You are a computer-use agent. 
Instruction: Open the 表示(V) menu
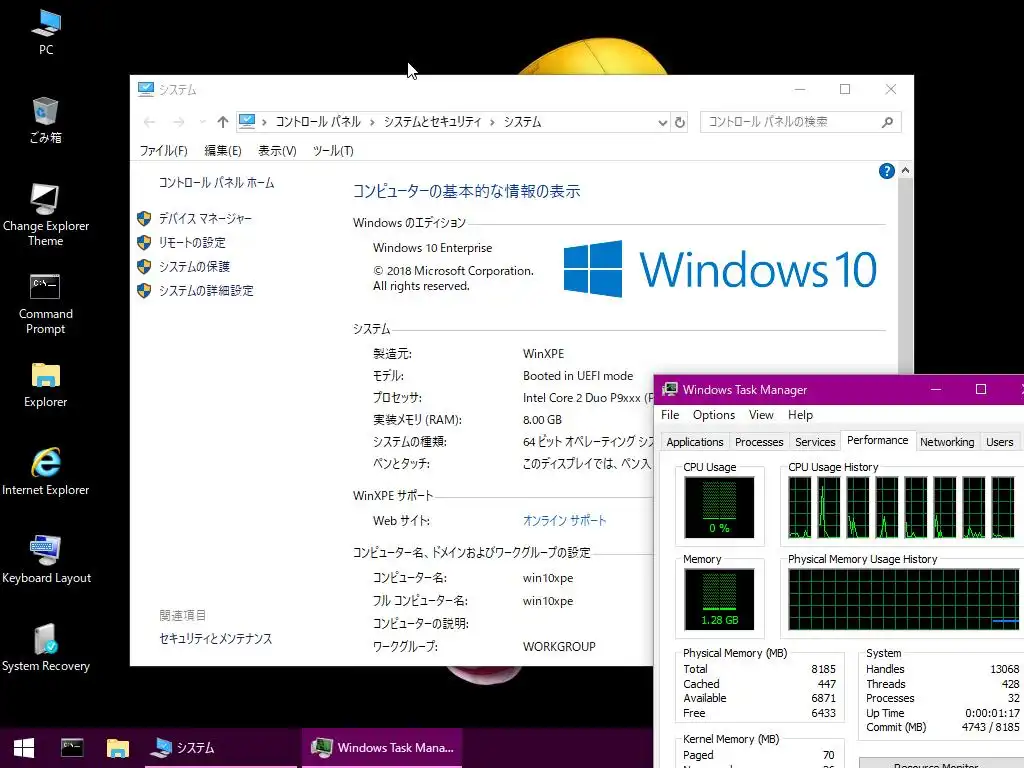point(277,151)
